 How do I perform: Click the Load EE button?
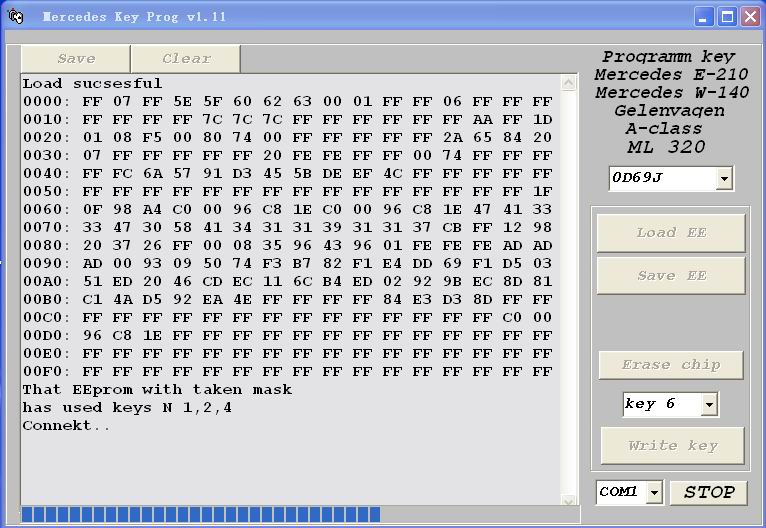tap(671, 232)
